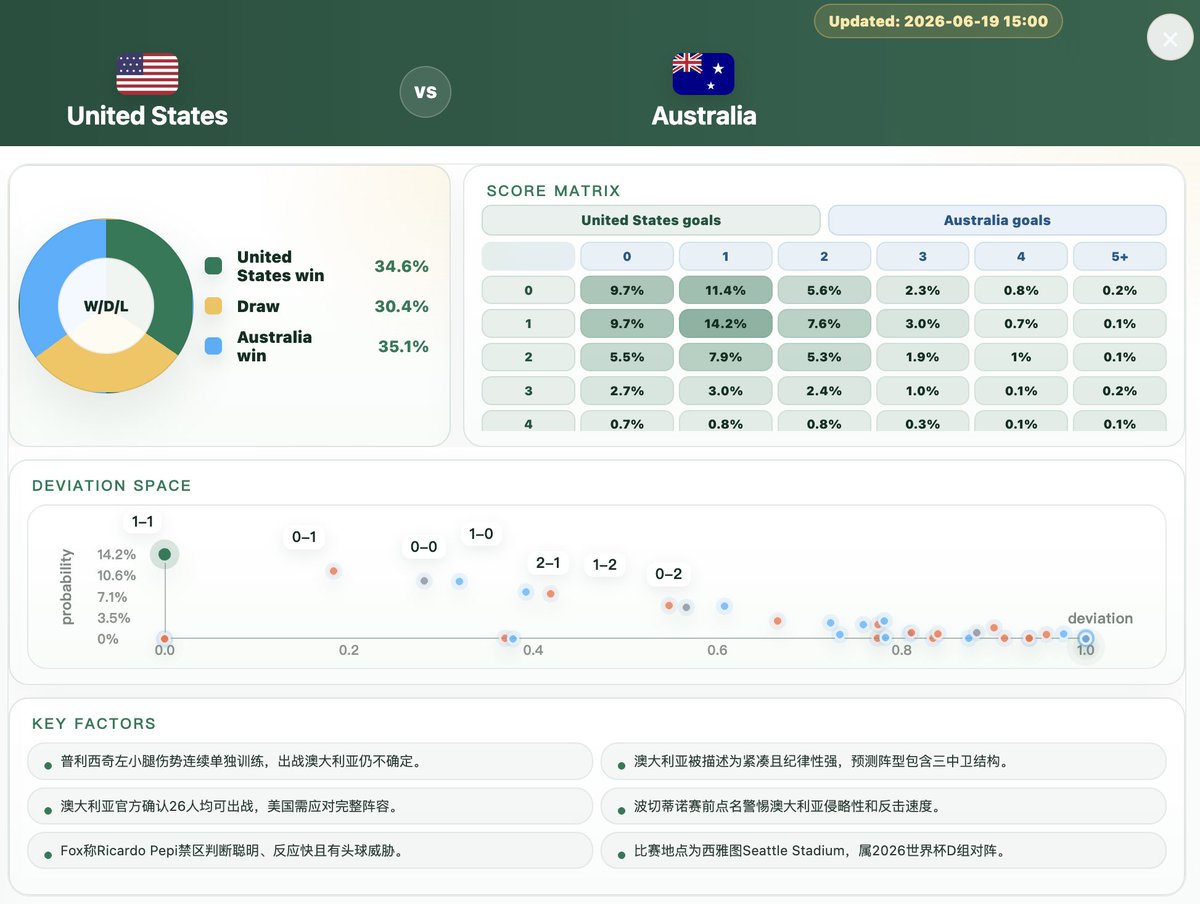Click the Updated 2026-06-19 15:00 timestamp badge
This screenshot has height=904, width=1200.
click(x=938, y=21)
